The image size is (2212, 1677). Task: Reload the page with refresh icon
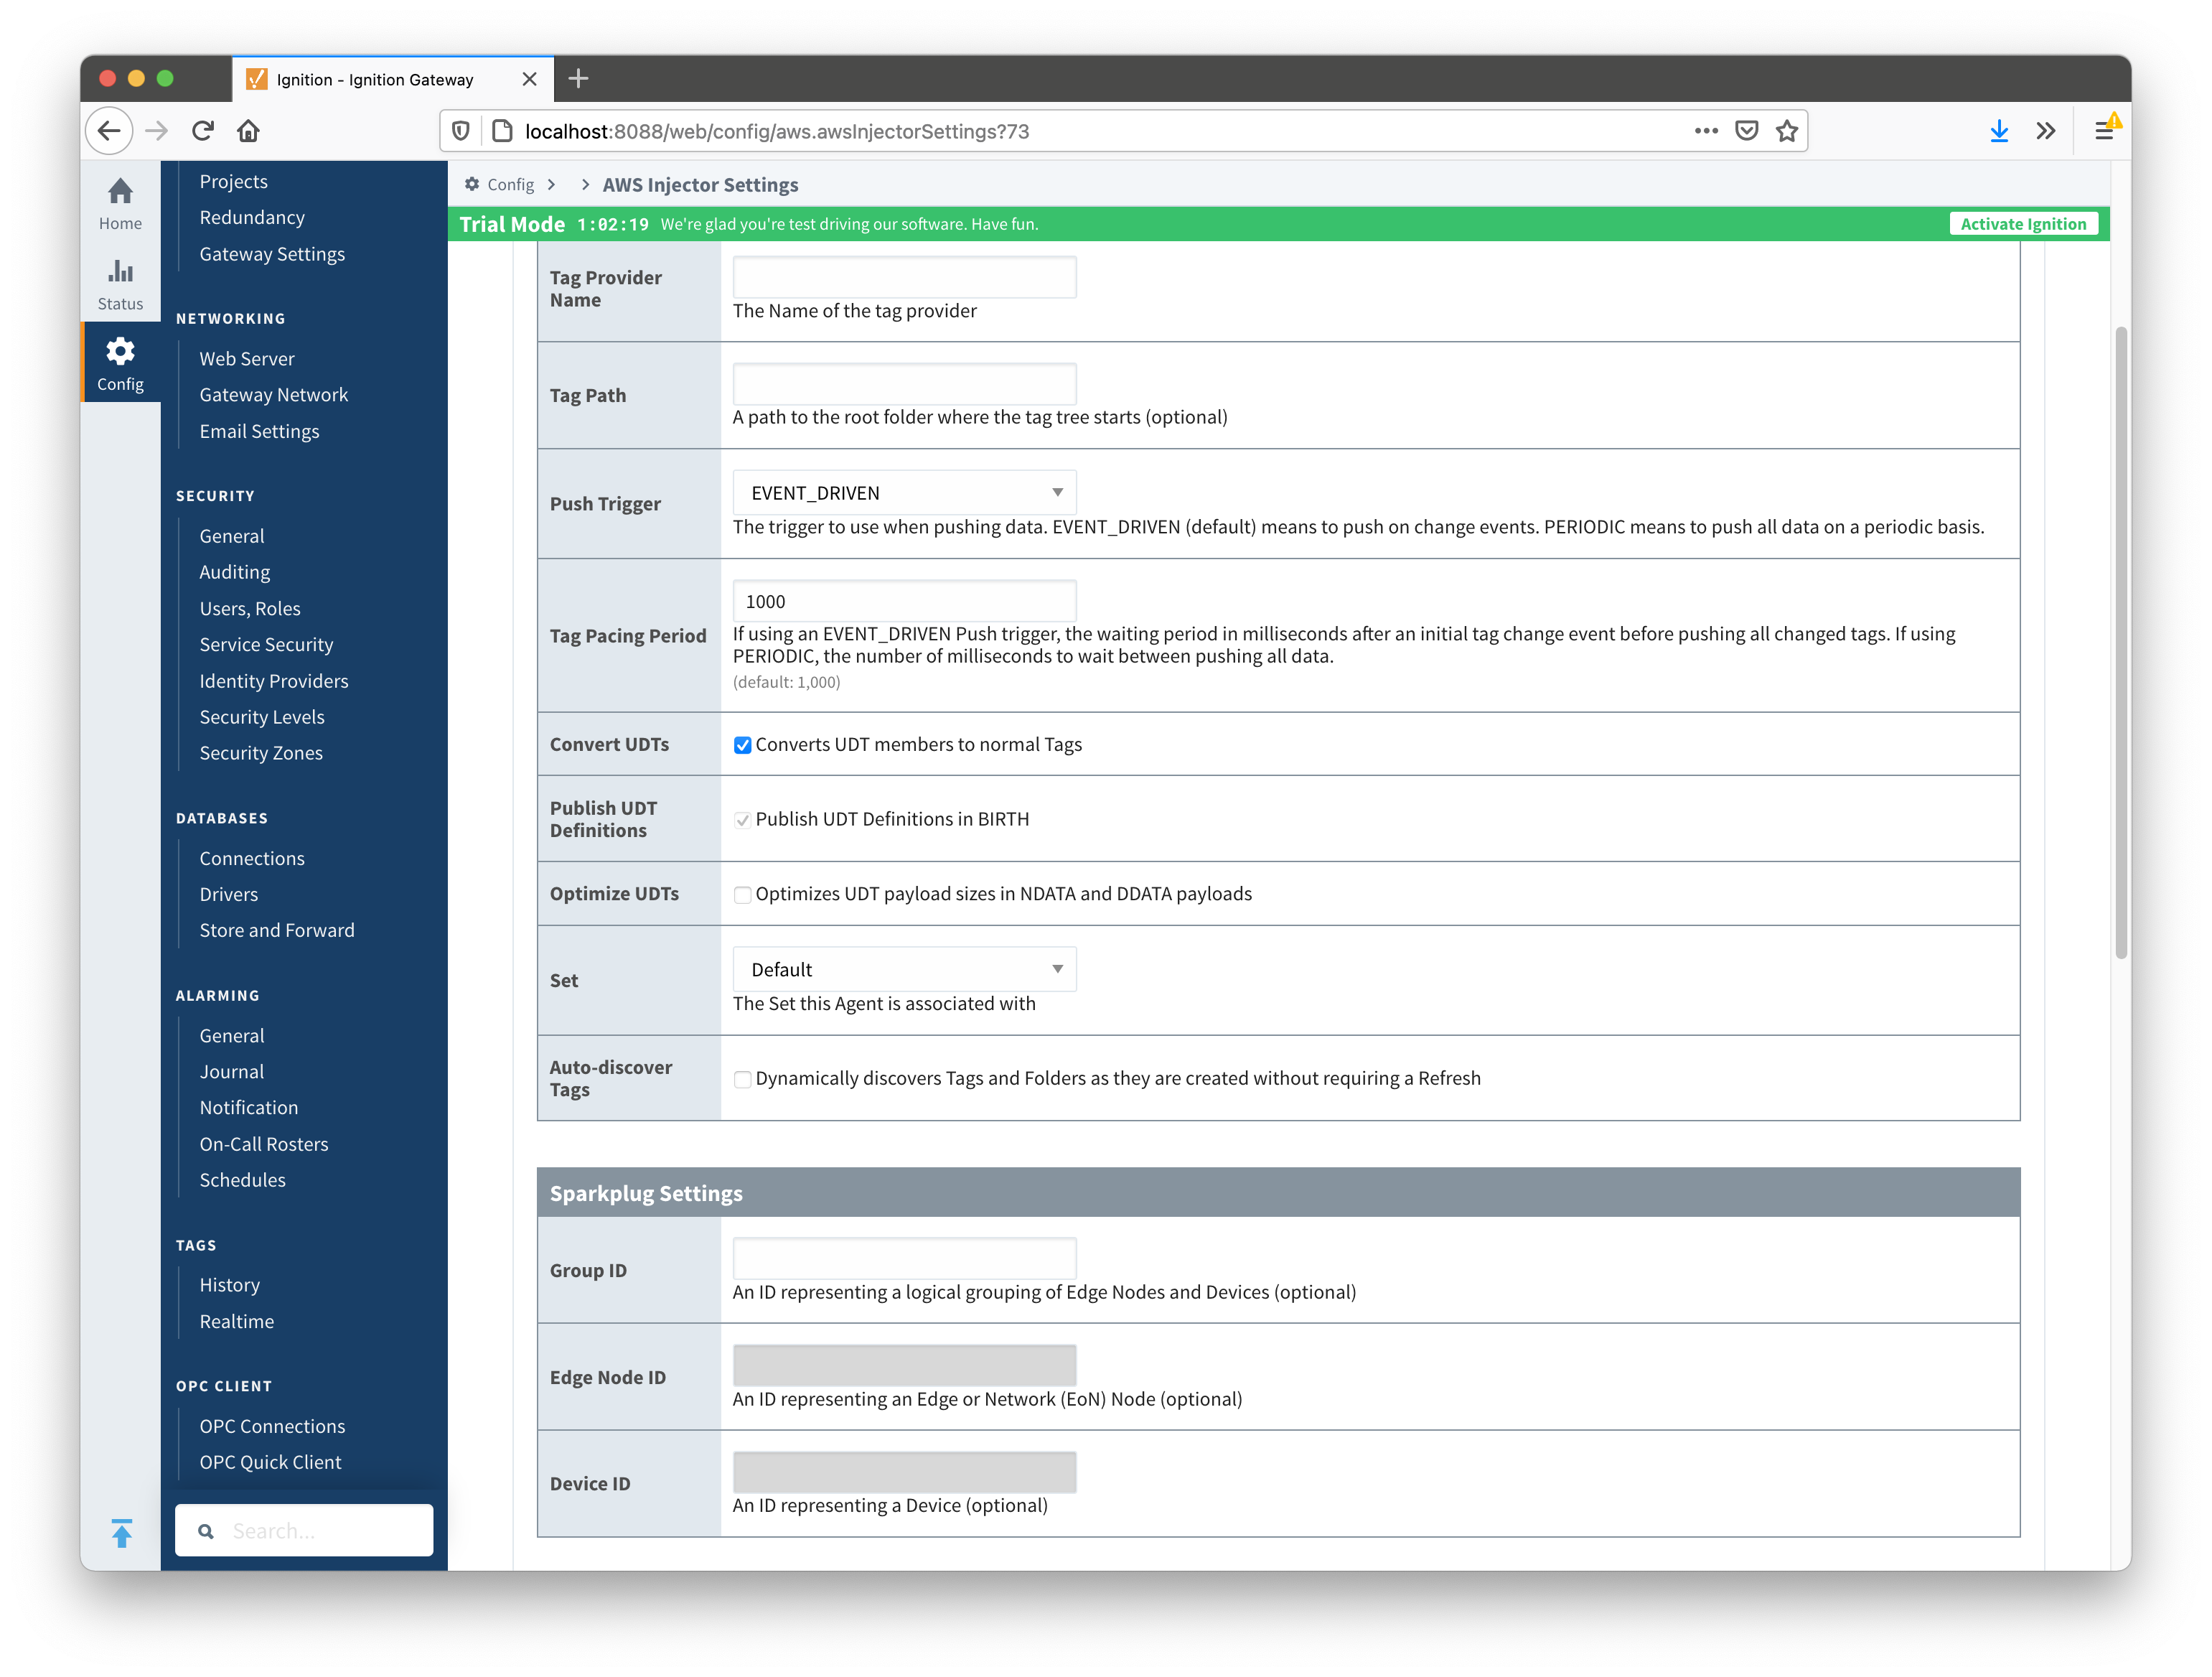click(203, 131)
